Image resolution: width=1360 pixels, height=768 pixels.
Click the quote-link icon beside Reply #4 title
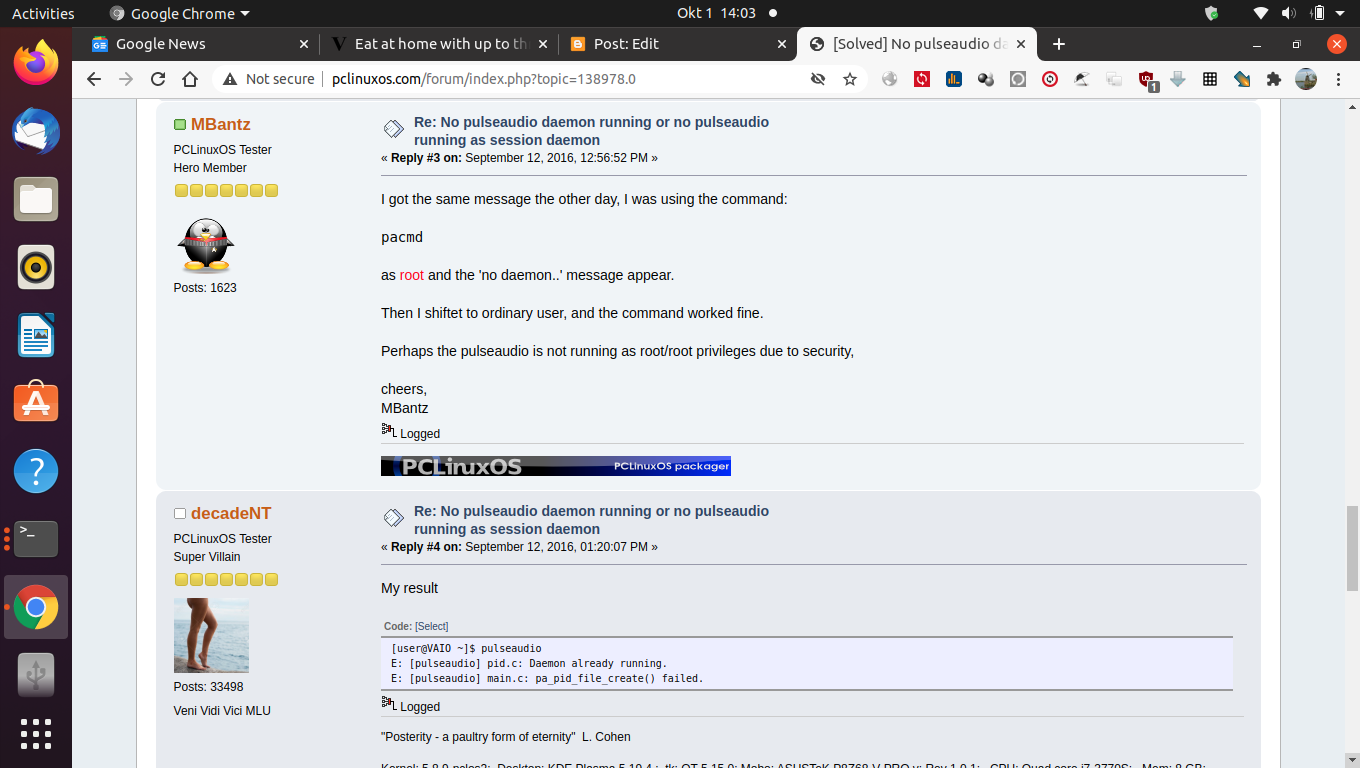[392, 517]
